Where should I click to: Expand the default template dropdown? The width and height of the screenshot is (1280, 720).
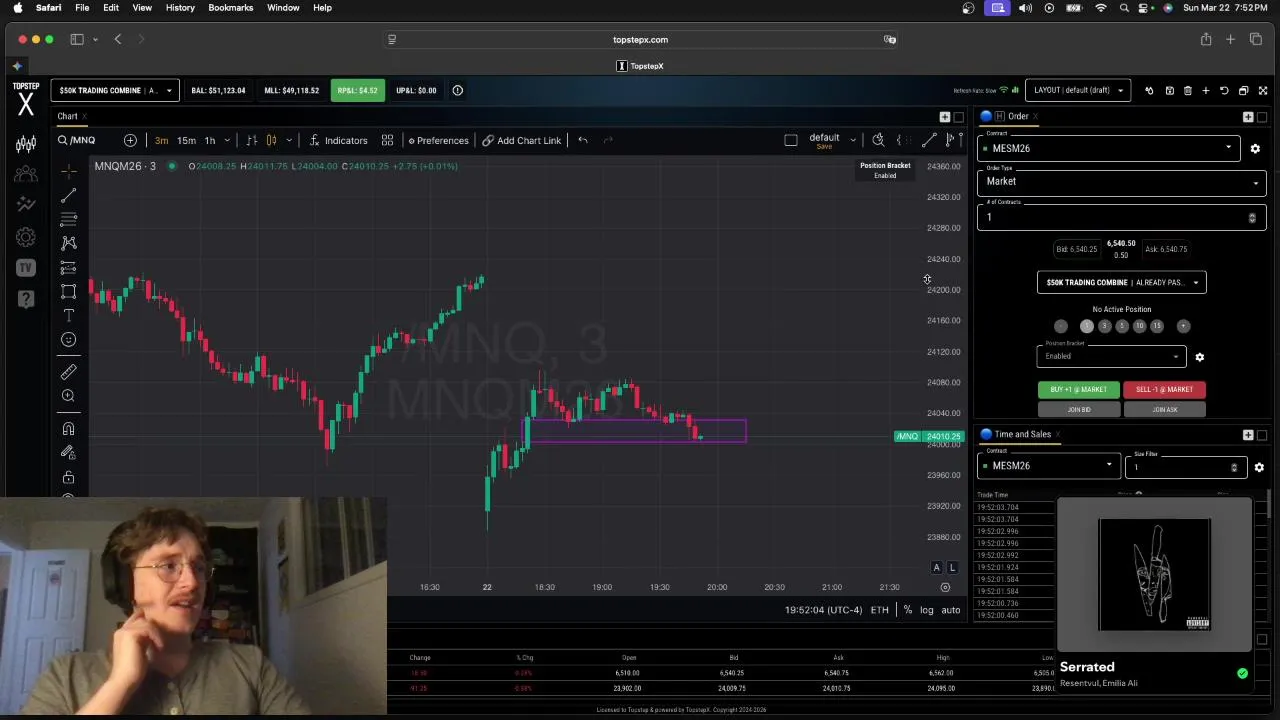click(x=853, y=139)
